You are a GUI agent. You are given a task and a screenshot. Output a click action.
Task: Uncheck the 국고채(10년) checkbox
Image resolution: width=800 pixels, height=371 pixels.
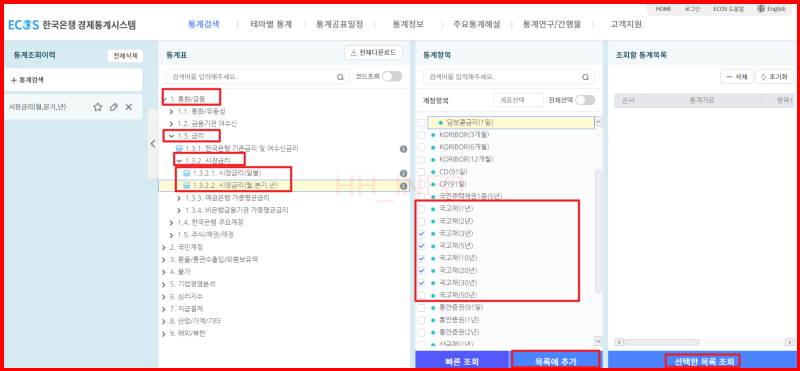point(421,258)
